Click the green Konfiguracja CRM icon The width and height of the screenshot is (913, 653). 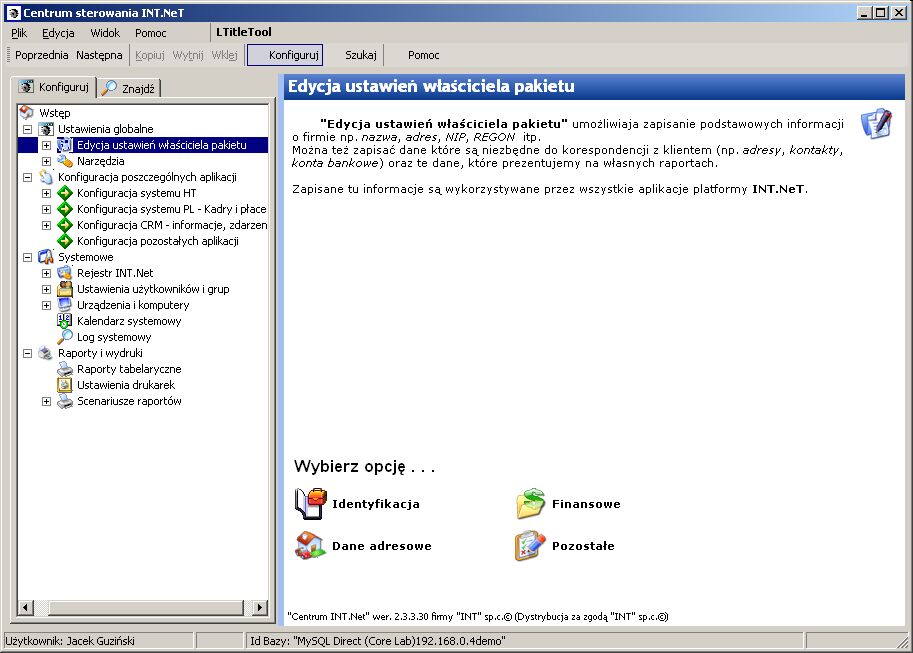point(65,225)
